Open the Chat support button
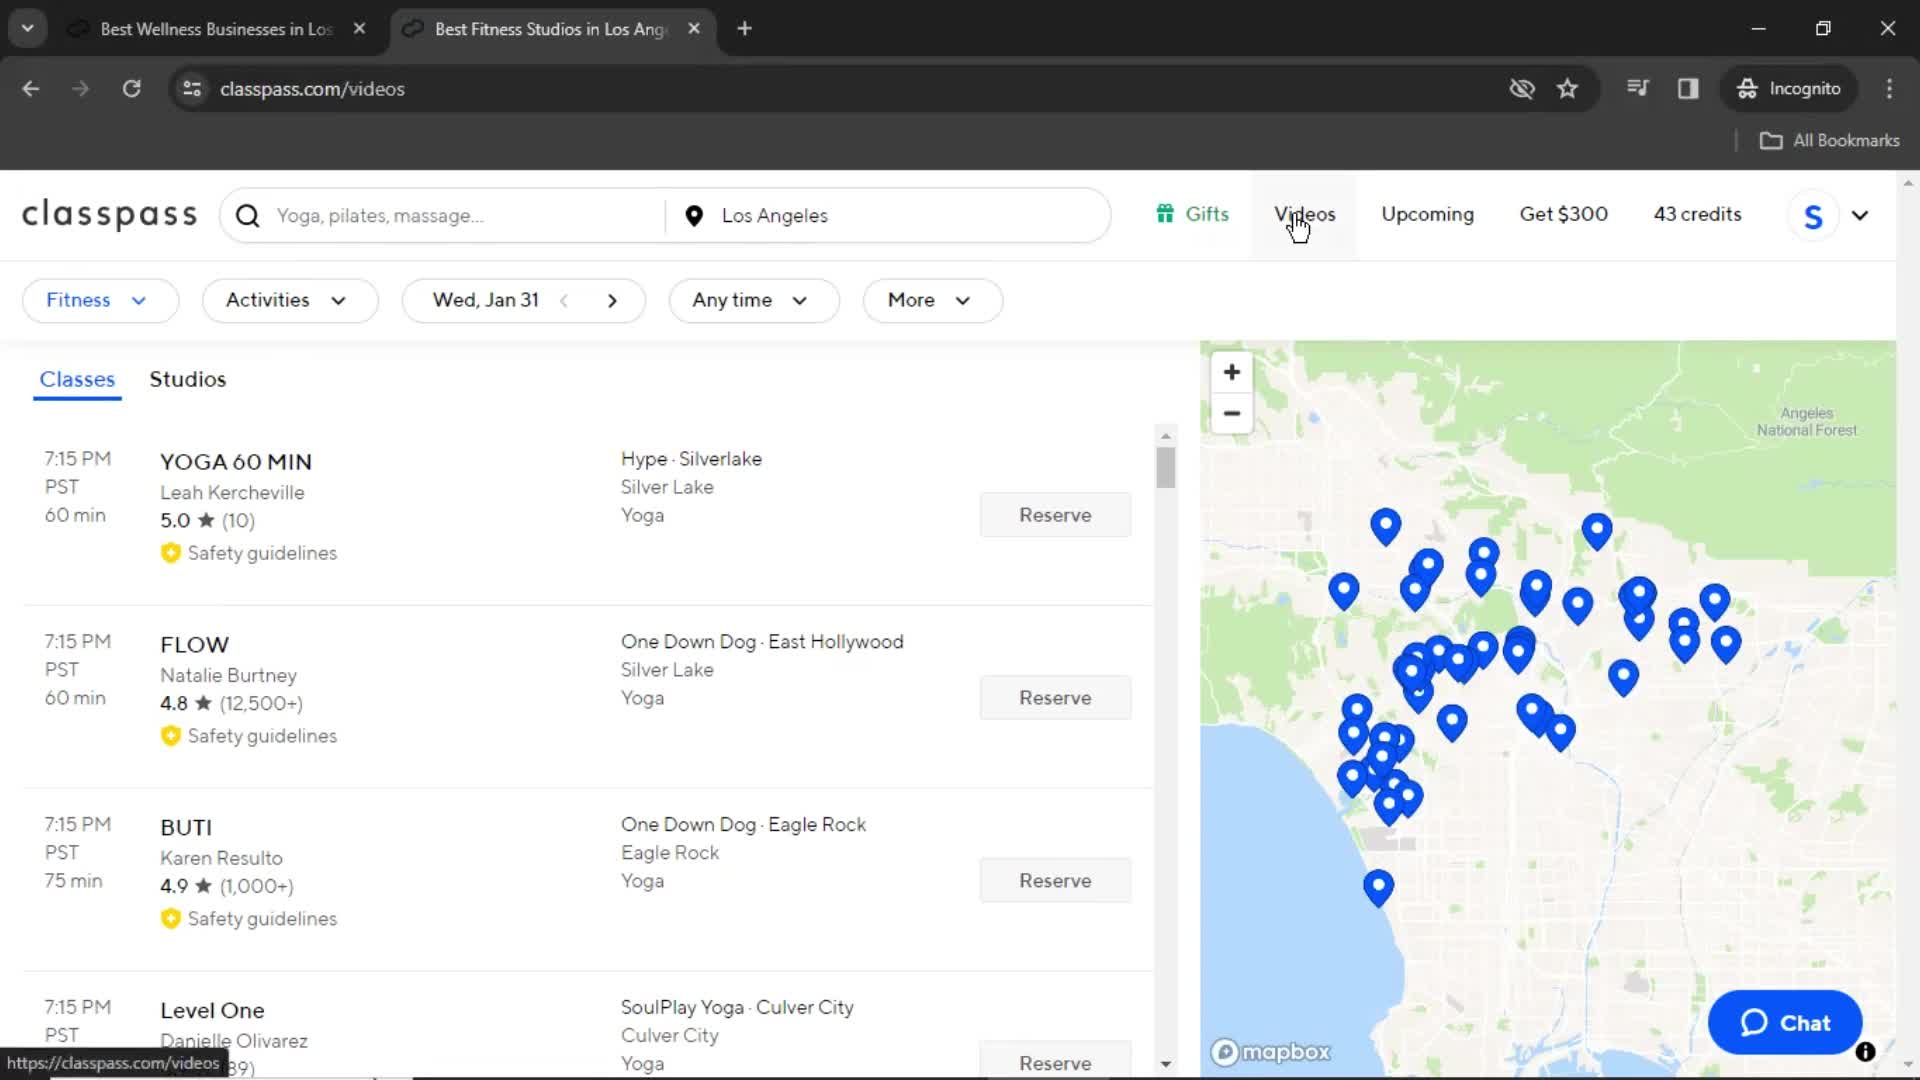This screenshot has width=1920, height=1080. pyautogui.click(x=1785, y=1023)
